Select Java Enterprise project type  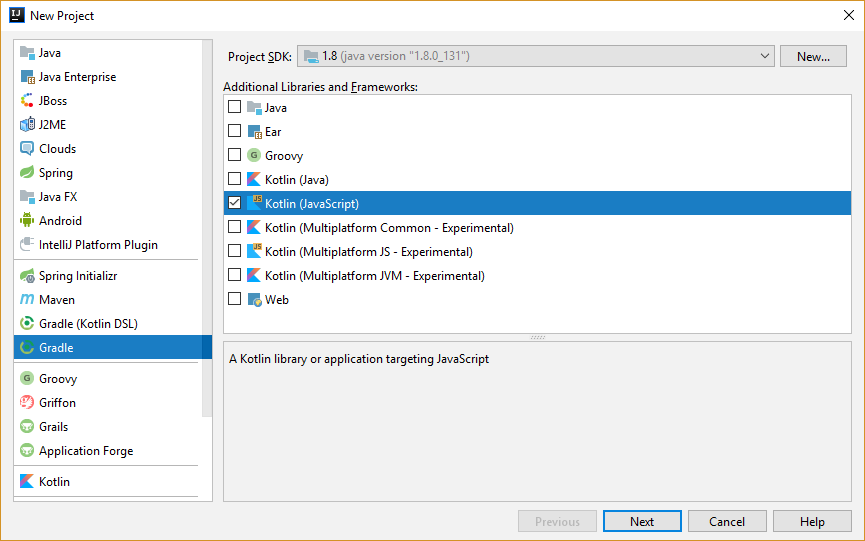(77, 77)
